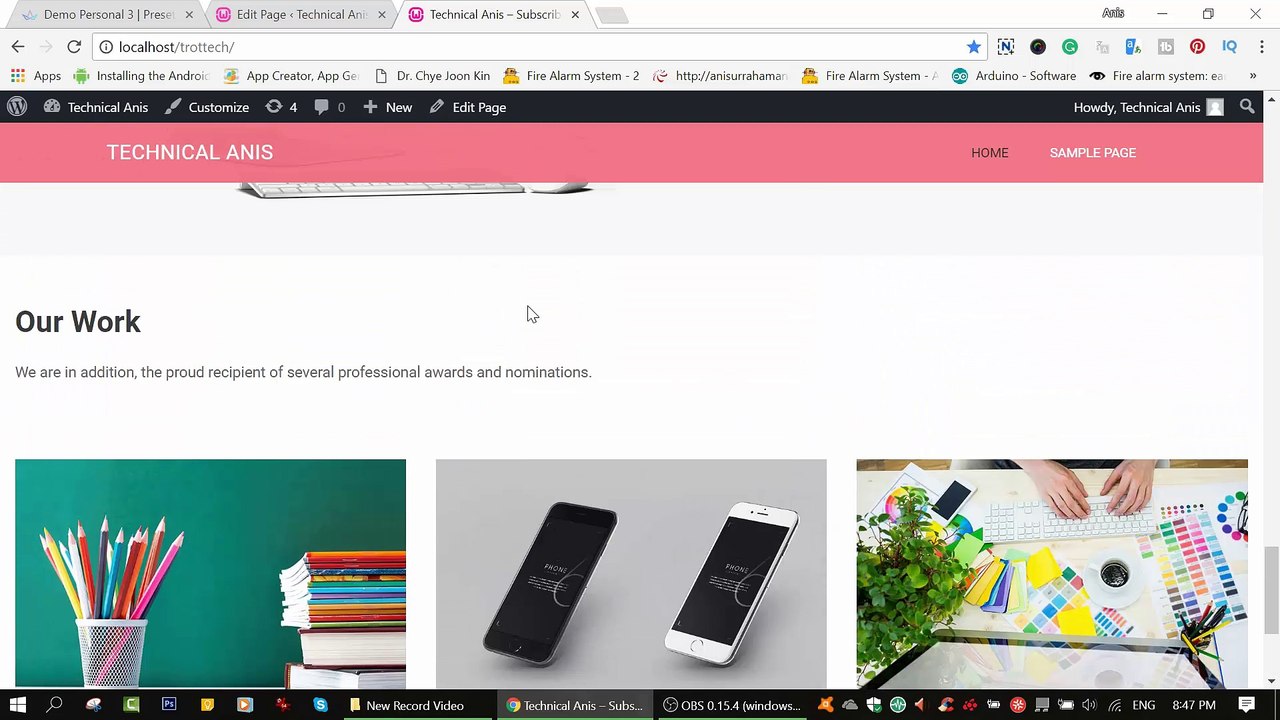Open the Arduino - Software bookmark
This screenshot has width=1280, height=720.
pyautogui.click(x=1014, y=76)
